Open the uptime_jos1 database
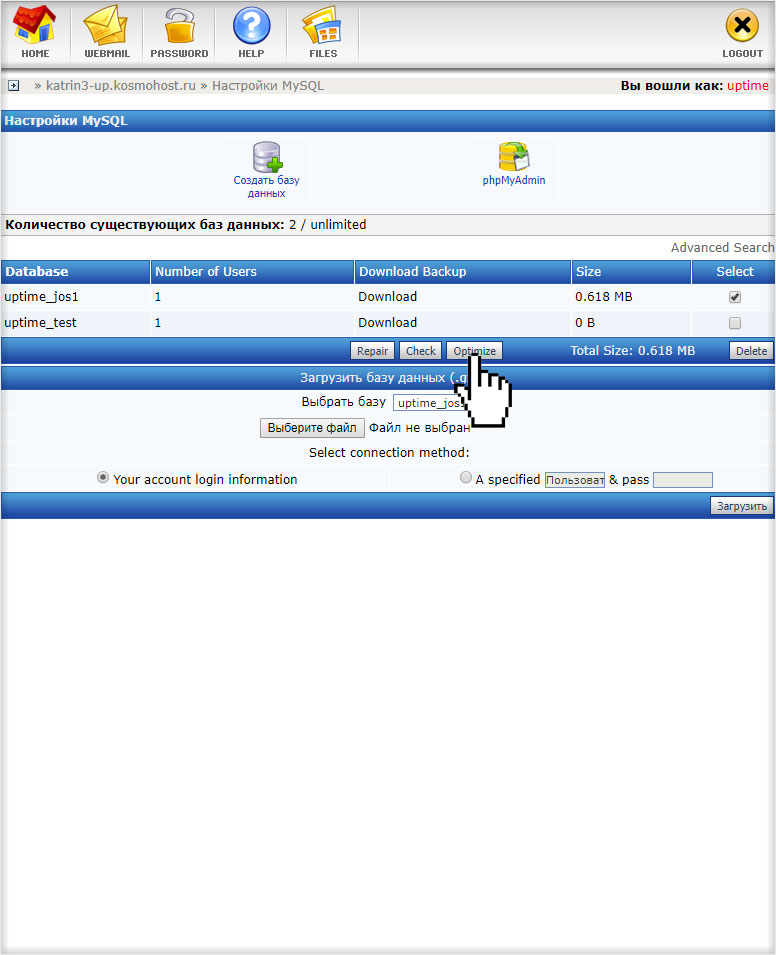 pyautogui.click(x=41, y=297)
